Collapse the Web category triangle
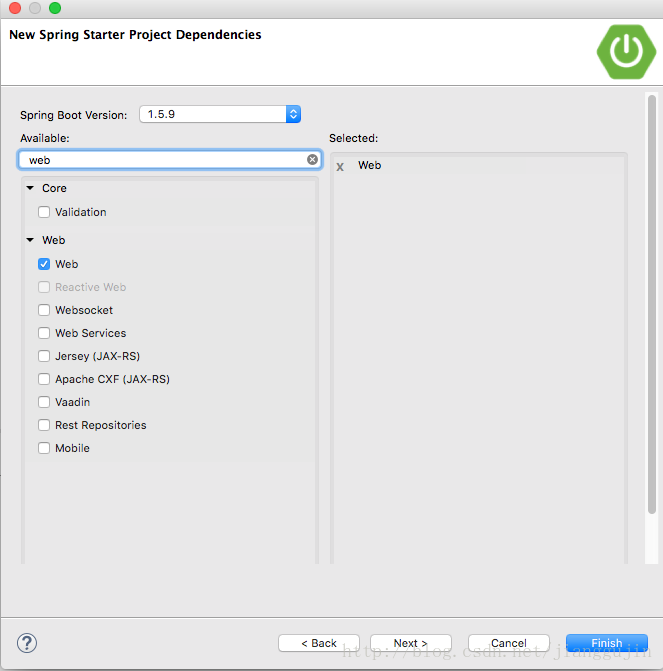663x671 pixels. [30, 240]
